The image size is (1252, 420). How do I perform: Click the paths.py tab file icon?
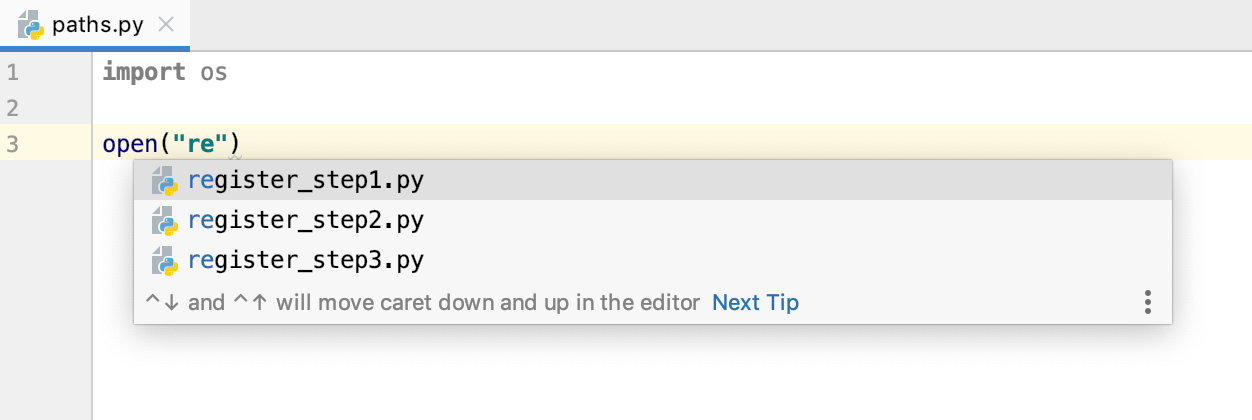[31, 24]
